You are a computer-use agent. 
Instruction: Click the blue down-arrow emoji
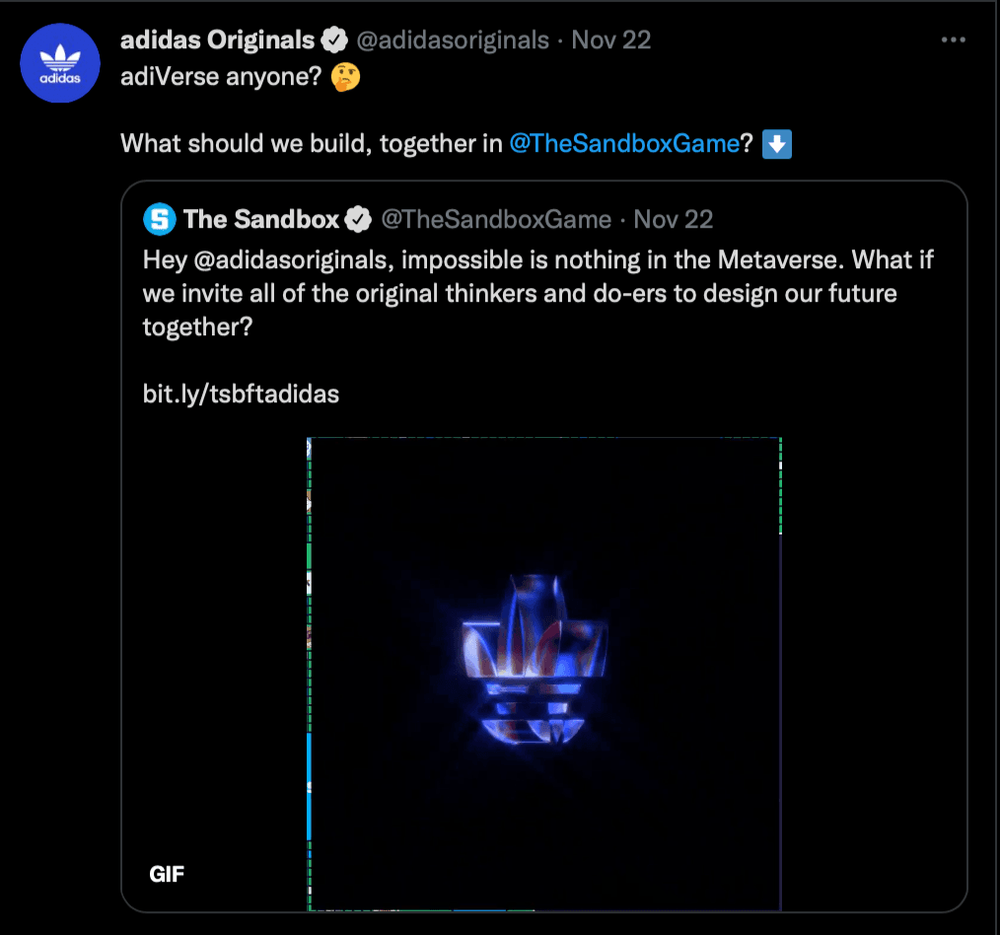pyautogui.click(x=777, y=144)
